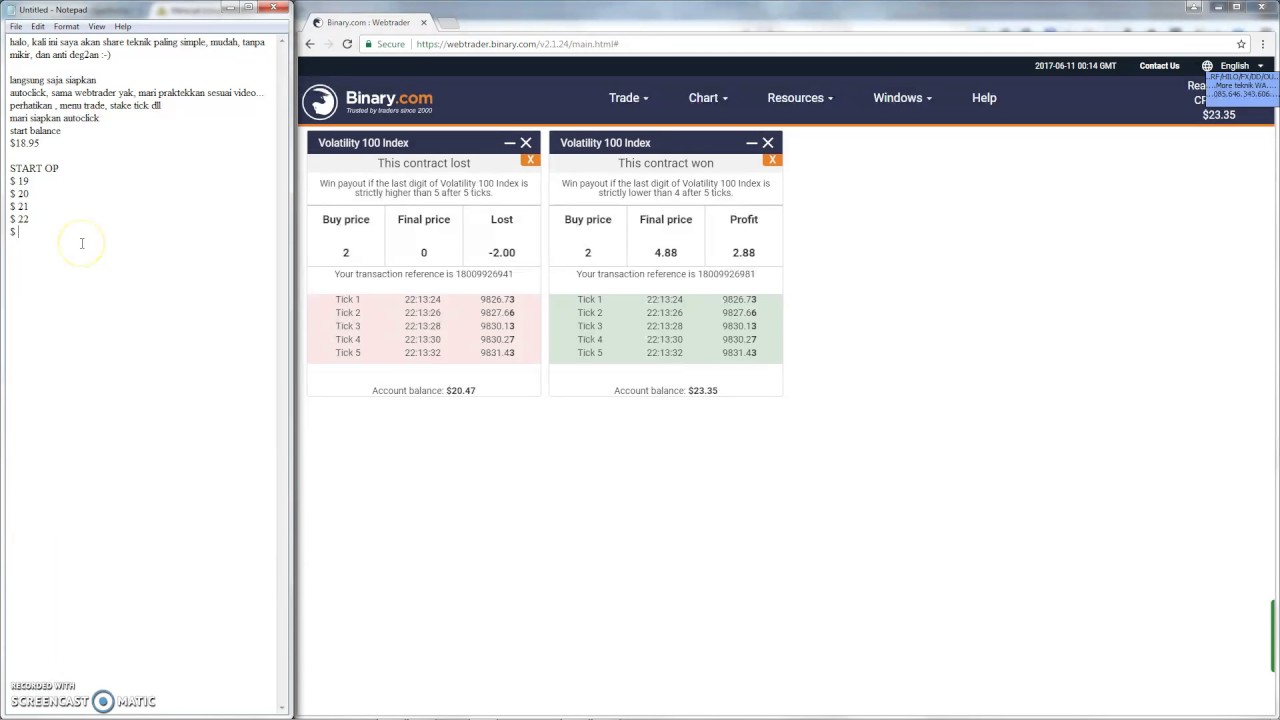Open the Trade dropdown menu
This screenshot has width=1280, height=720.
click(x=628, y=98)
